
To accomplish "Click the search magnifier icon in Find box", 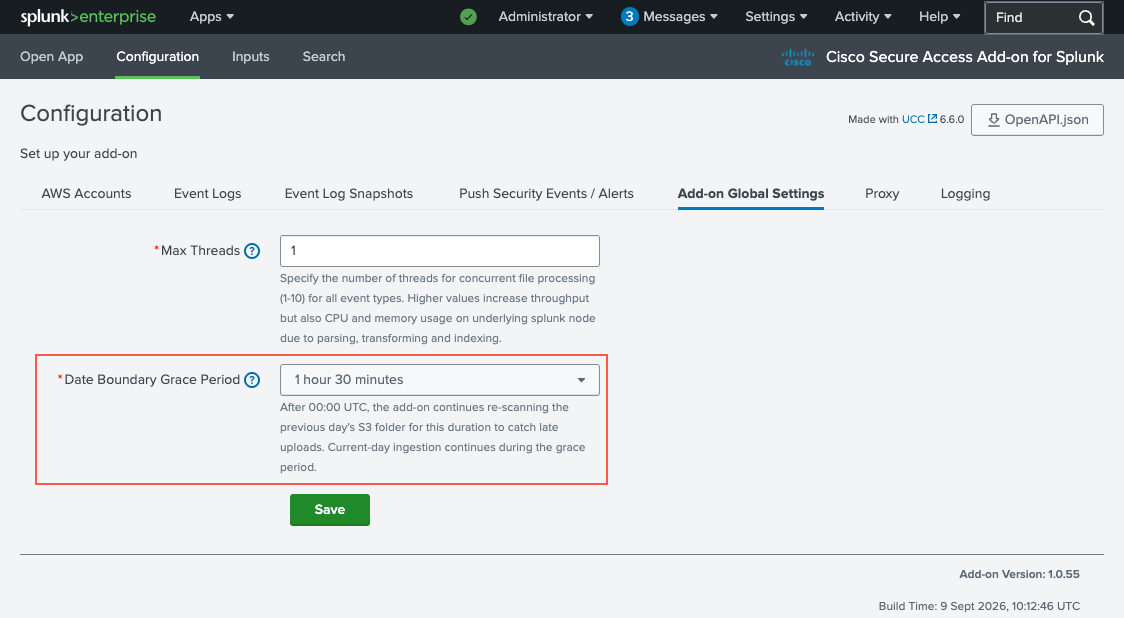I will coord(1086,17).
